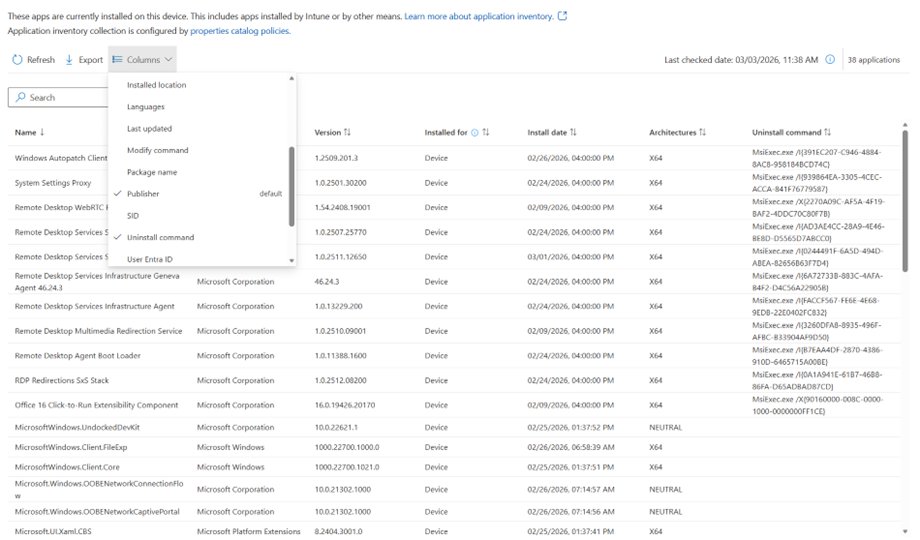The width and height of the screenshot is (920, 540).
Task: Click version 16.0.19426.20170 cell
Action: (x=344, y=405)
